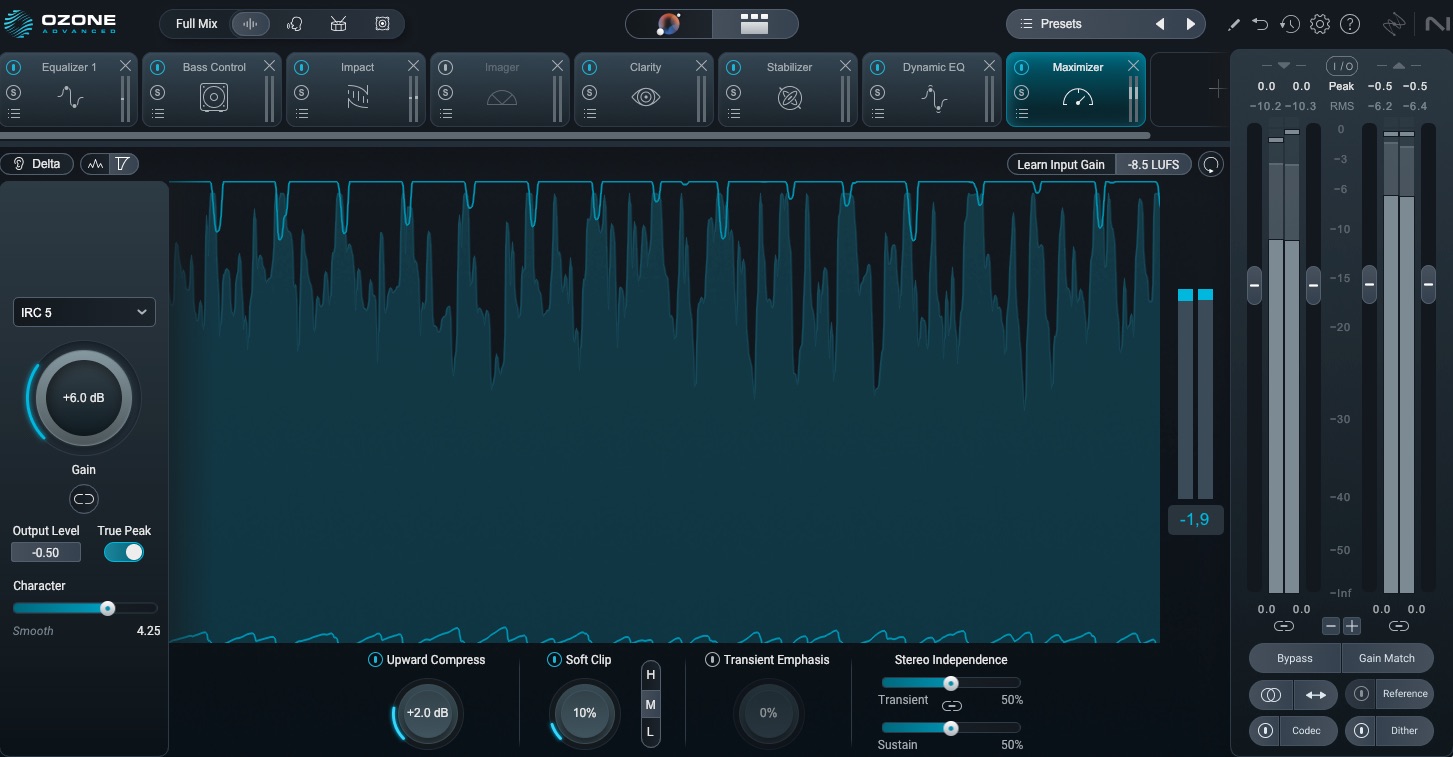Click the Master Assistant orb icon
The height and width of the screenshot is (757, 1453).
(x=669, y=24)
